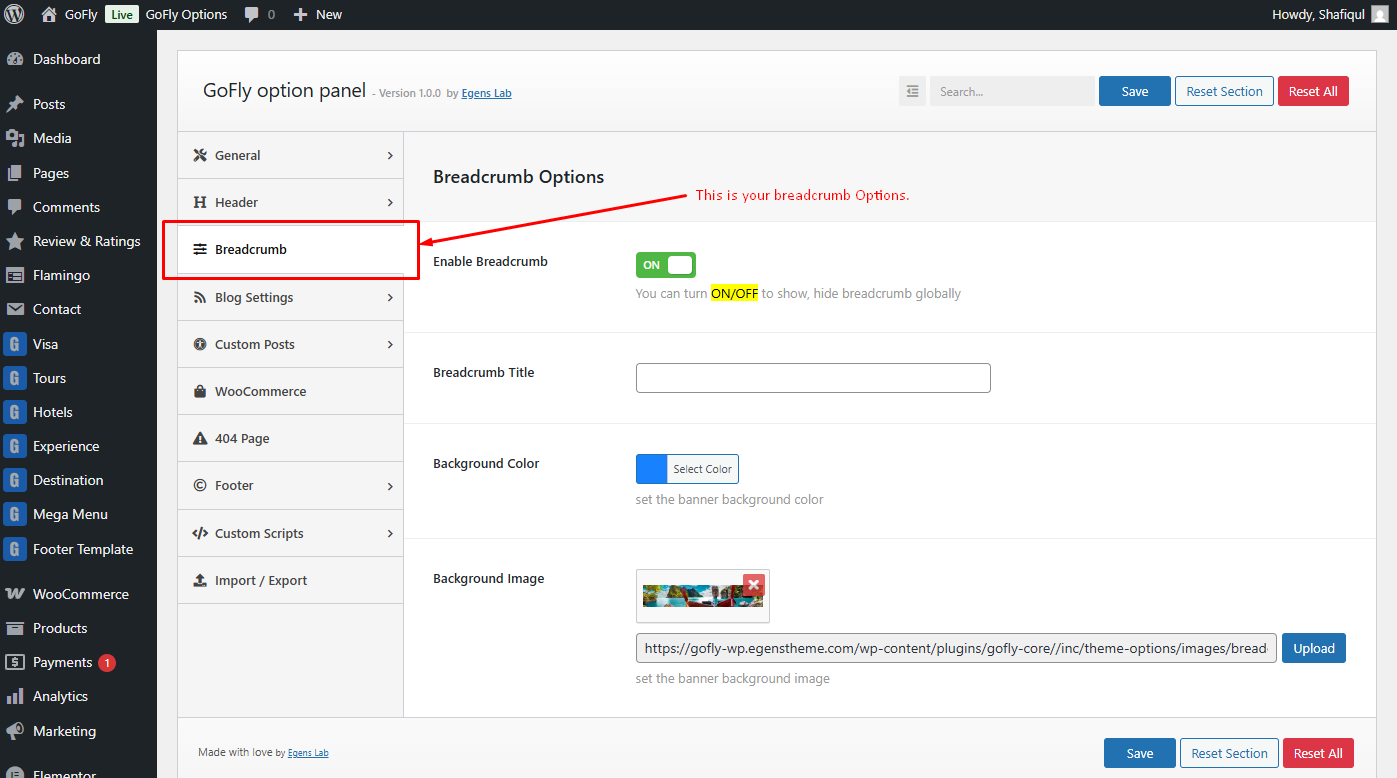The height and width of the screenshot is (778, 1397).
Task: Click the Posts pushpin icon
Action: [15, 104]
